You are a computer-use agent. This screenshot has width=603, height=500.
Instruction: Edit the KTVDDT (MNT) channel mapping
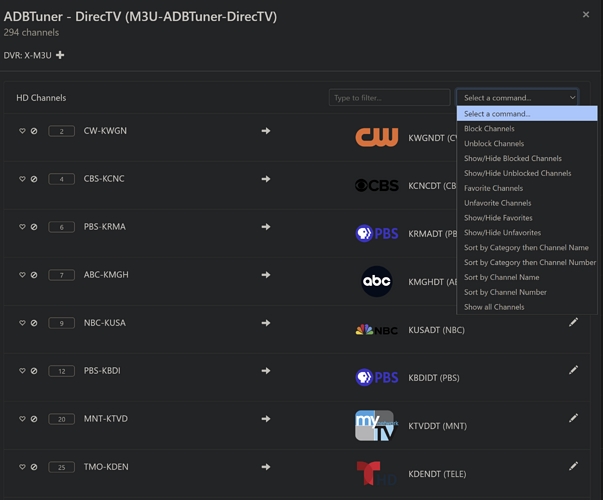point(573,418)
